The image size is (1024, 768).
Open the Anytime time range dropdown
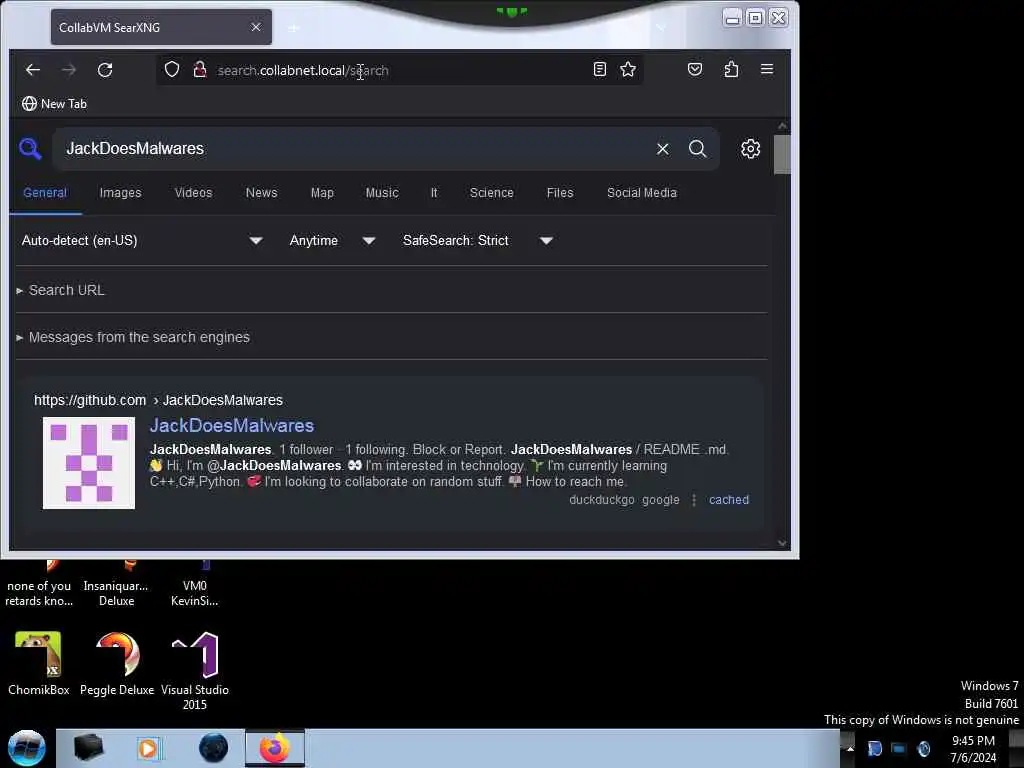coord(332,240)
